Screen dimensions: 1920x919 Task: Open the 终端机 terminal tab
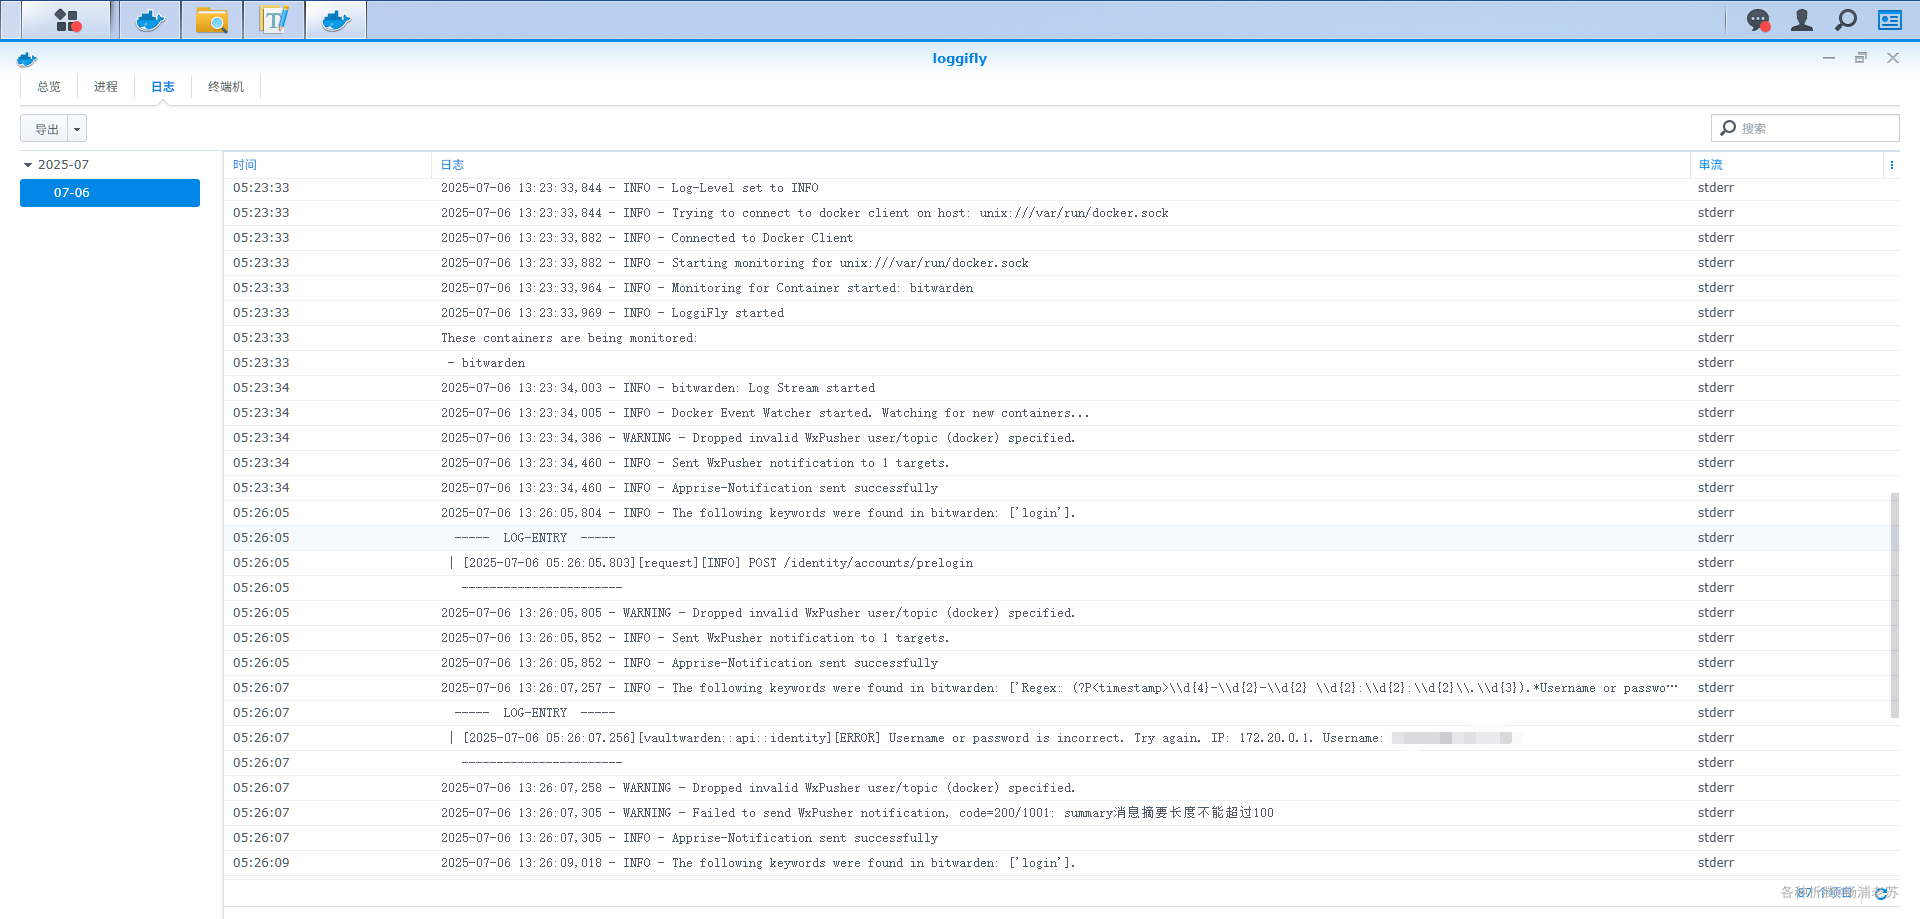click(226, 87)
